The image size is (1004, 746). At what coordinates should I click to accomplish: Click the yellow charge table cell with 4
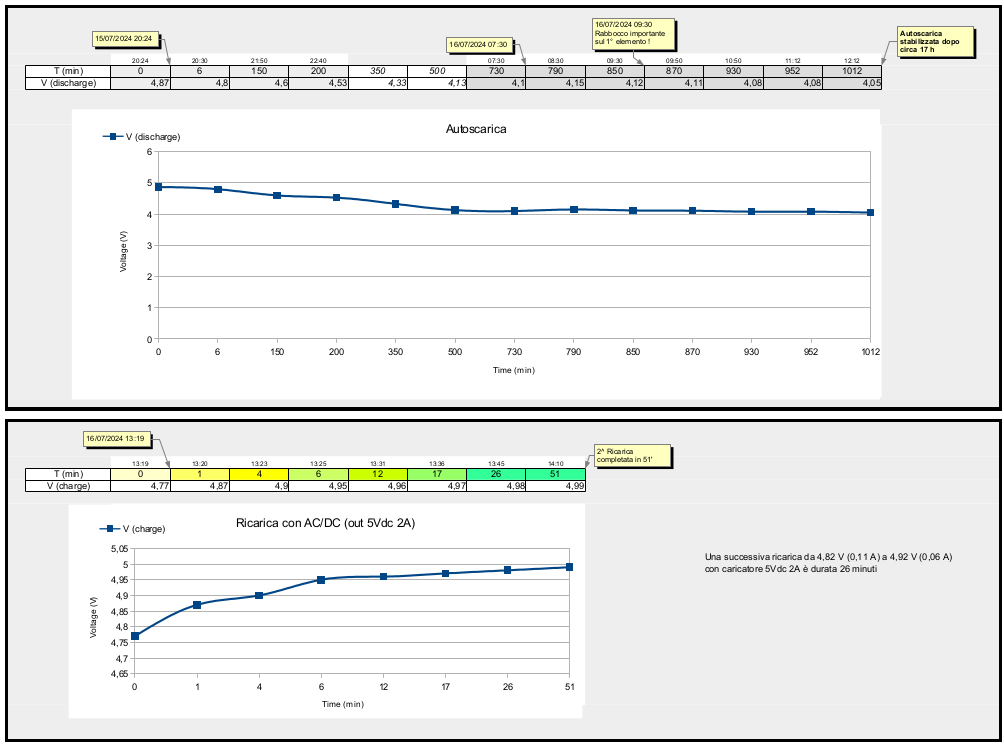258,474
